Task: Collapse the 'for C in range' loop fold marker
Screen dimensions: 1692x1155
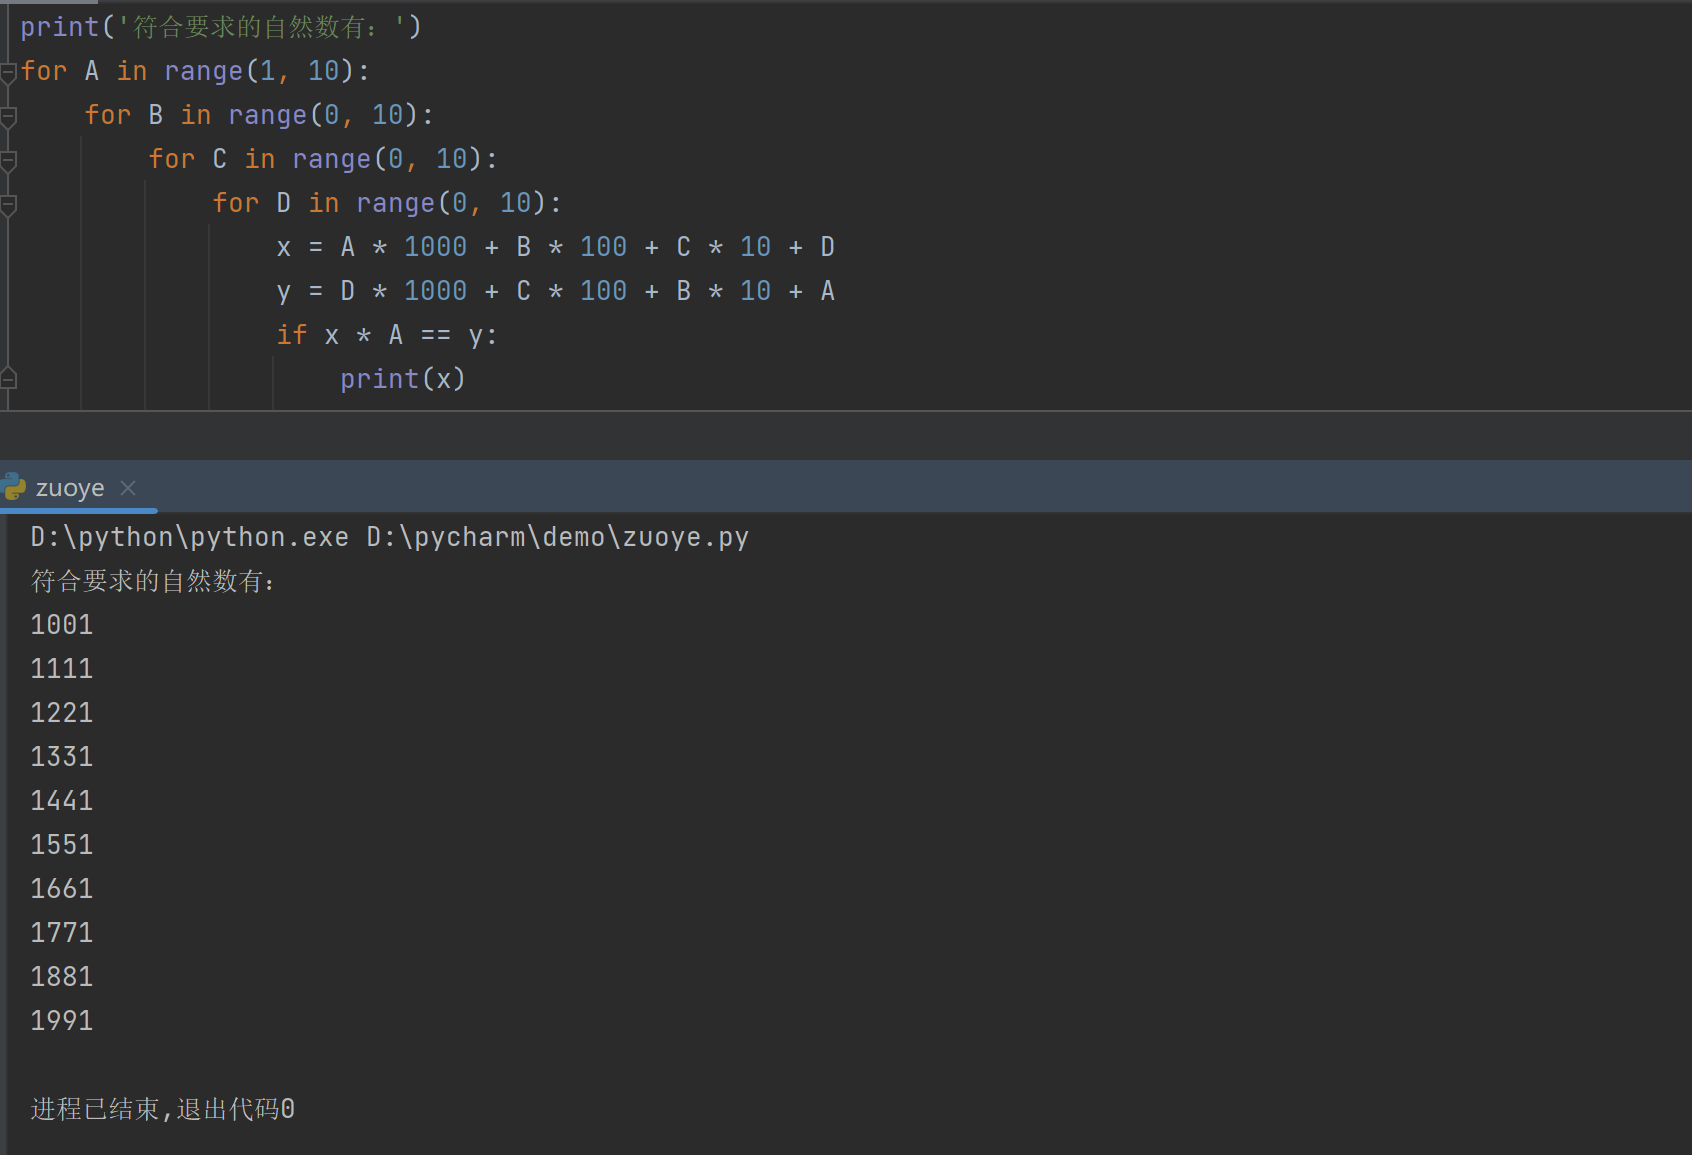Action: tap(7, 159)
